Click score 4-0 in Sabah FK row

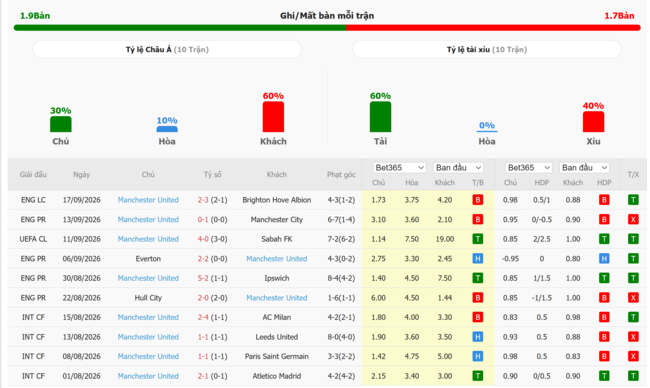pyautogui.click(x=203, y=239)
